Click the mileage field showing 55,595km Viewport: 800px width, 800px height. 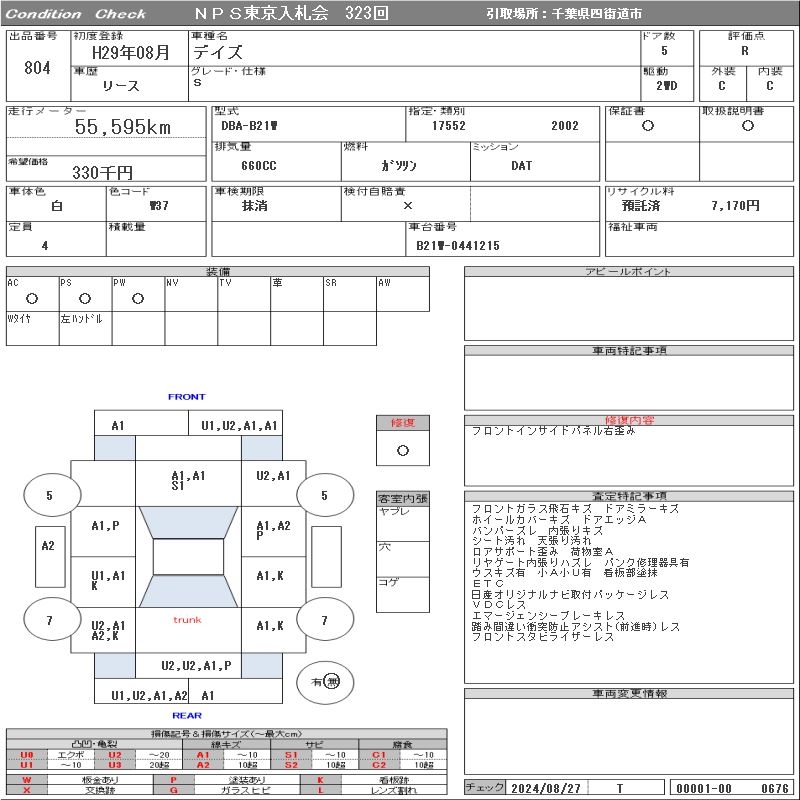[124, 127]
